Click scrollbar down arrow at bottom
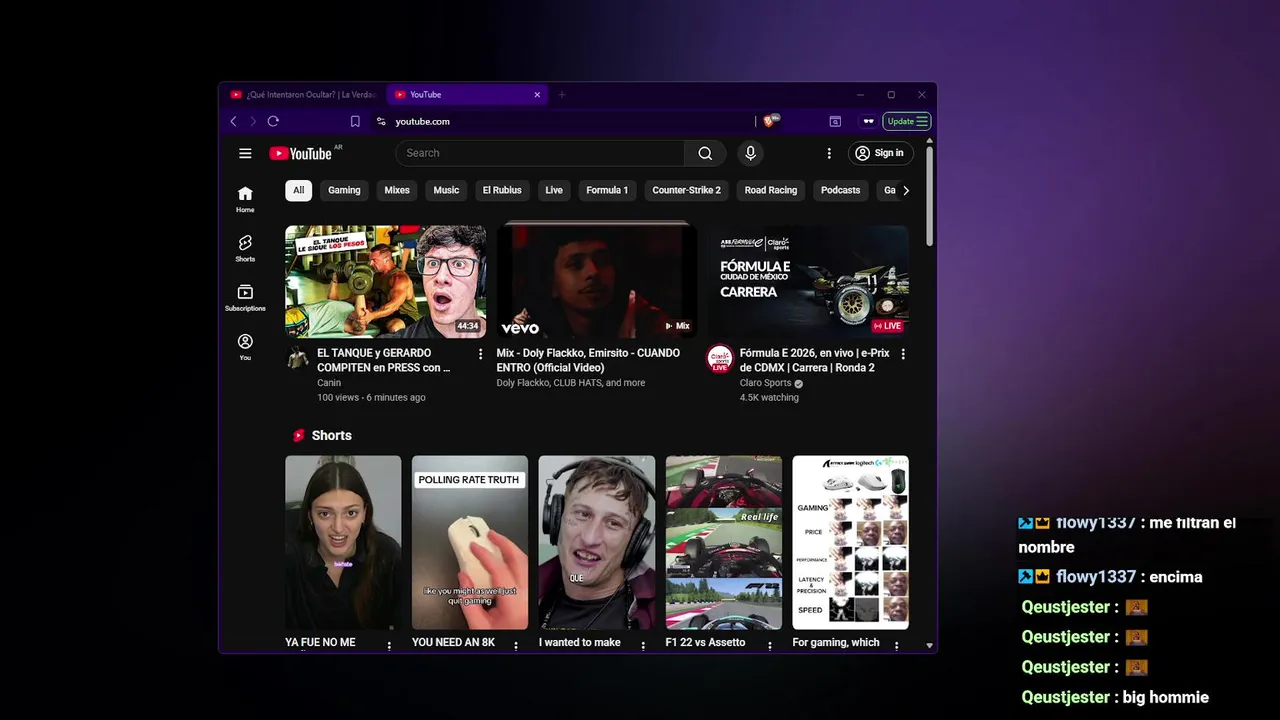The width and height of the screenshot is (1280, 720). click(x=929, y=646)
